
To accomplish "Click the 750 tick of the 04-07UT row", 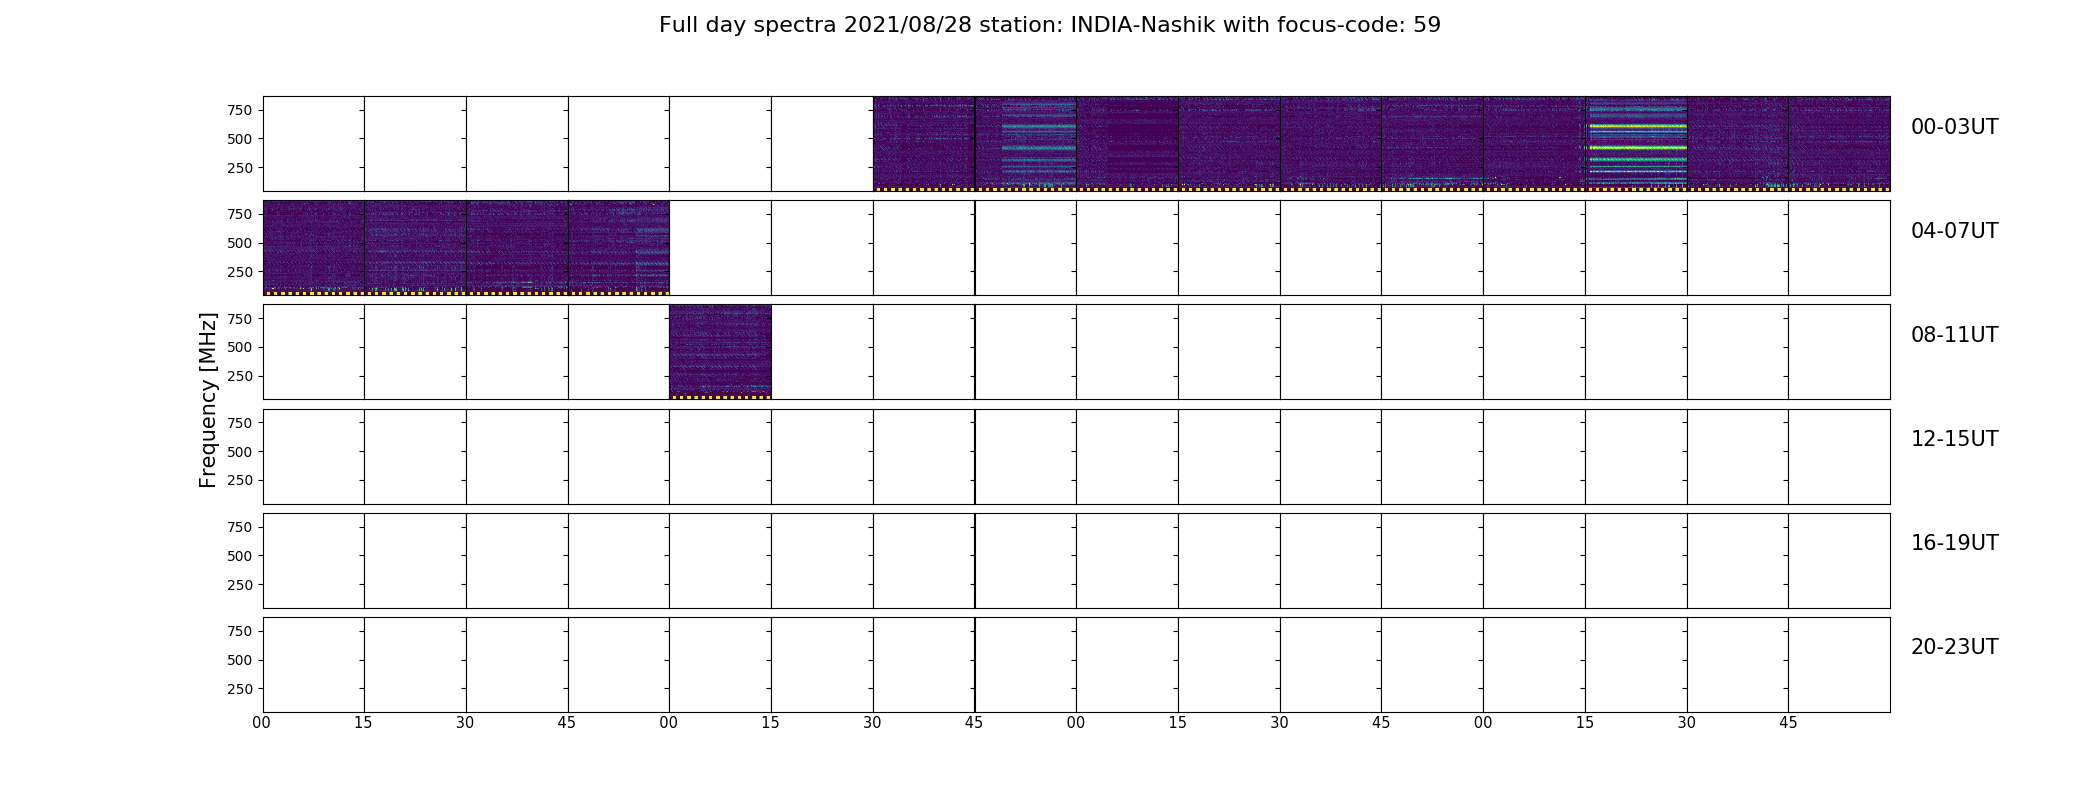I will 240,214.
